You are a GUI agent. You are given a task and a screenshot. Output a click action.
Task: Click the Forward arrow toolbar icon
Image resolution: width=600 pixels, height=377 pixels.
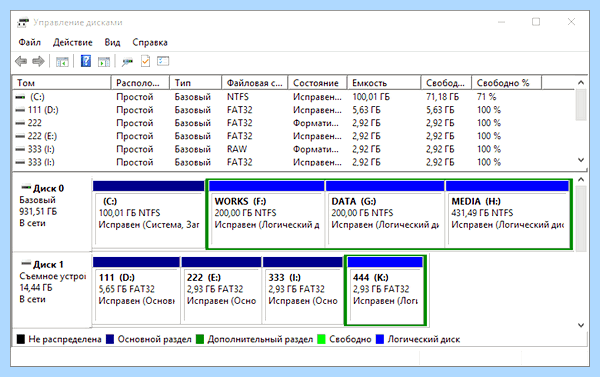tap(38, 61)
